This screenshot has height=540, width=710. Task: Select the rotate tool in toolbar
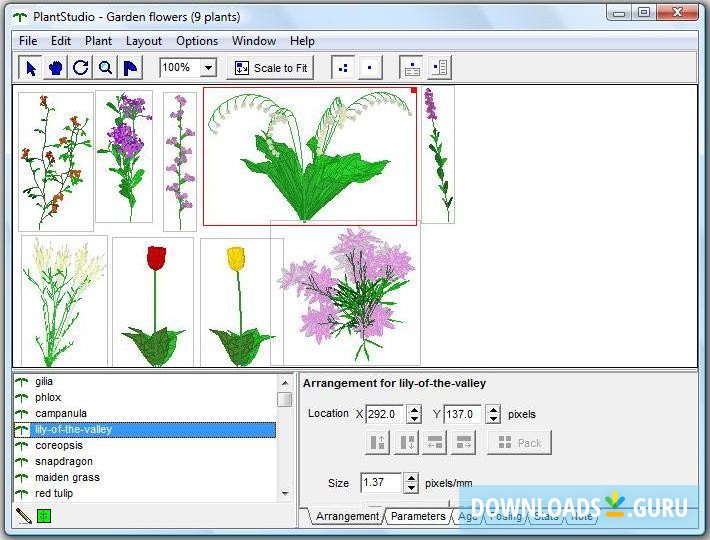click(x=80, y=68)
